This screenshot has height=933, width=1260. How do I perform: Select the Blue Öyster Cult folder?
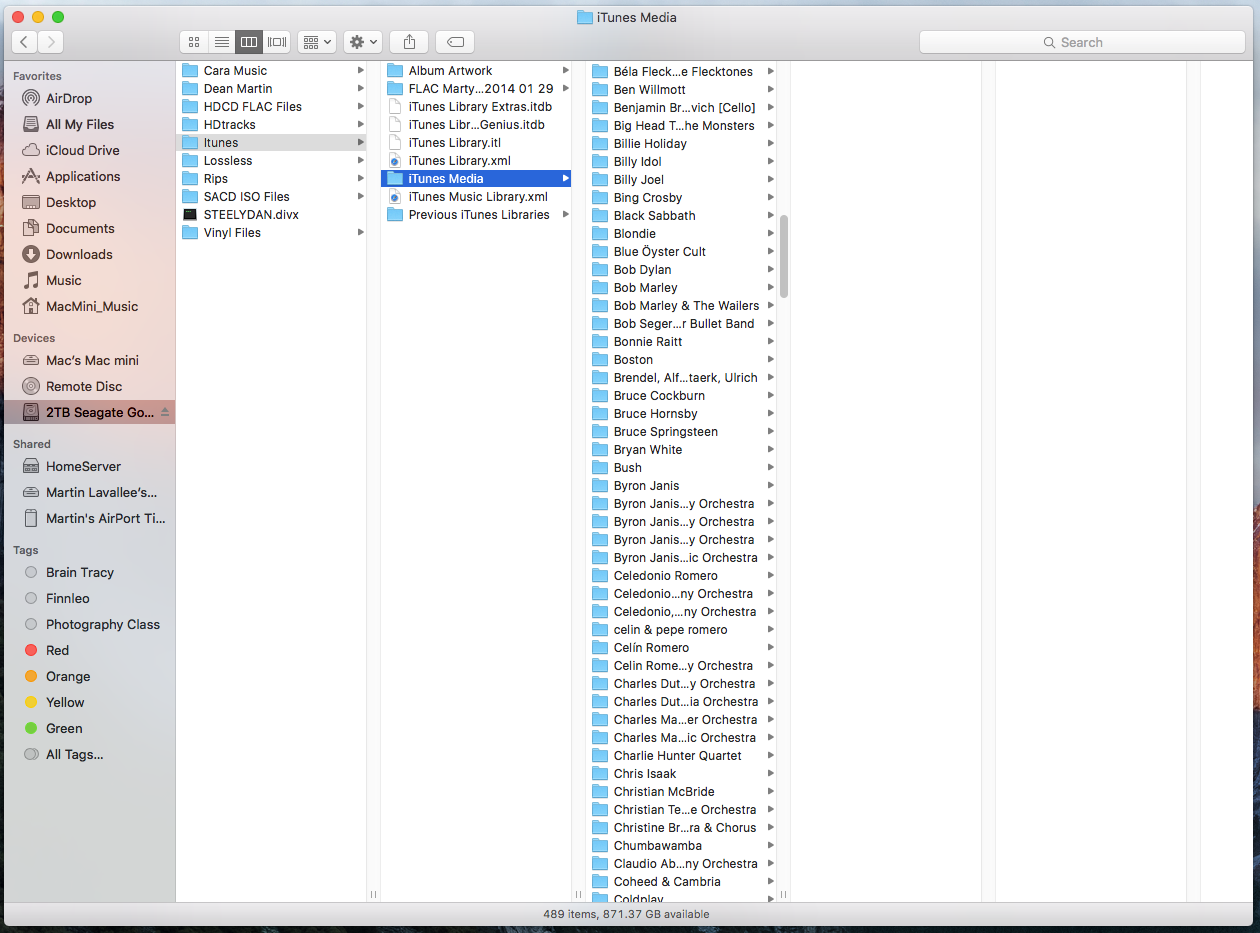pyautogui.click(x=682, y=252)
